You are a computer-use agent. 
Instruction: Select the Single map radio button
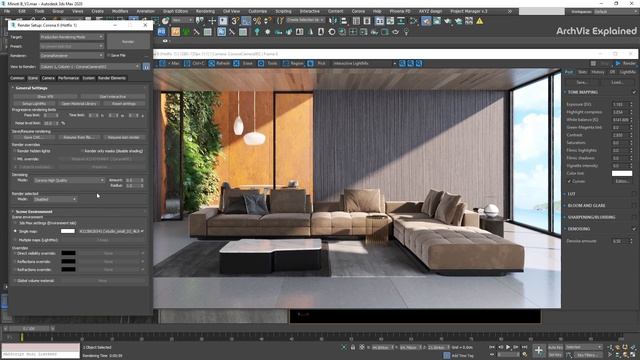(x=16, y=231)
